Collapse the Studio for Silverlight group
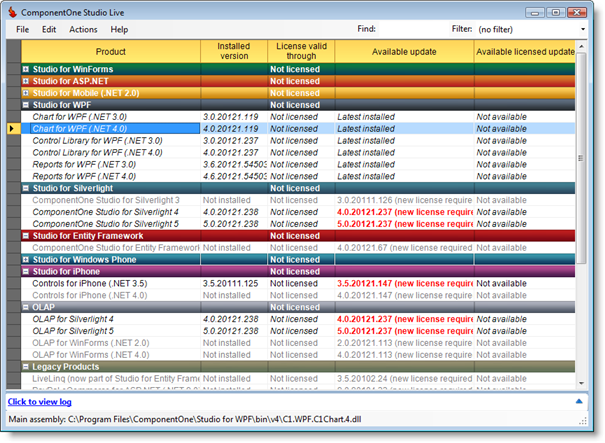This screenshot has height=443, width=605. [27, 188]
